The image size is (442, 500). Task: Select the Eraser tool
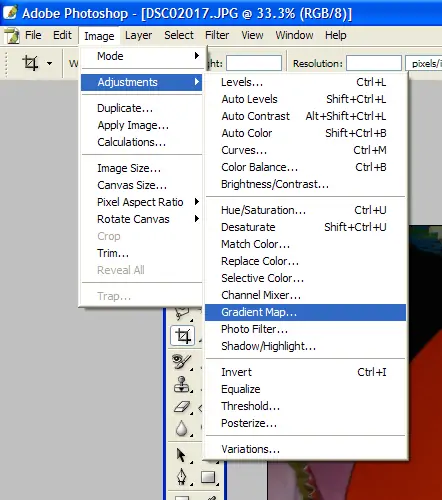pyautogui.click(x=182, y=407)
